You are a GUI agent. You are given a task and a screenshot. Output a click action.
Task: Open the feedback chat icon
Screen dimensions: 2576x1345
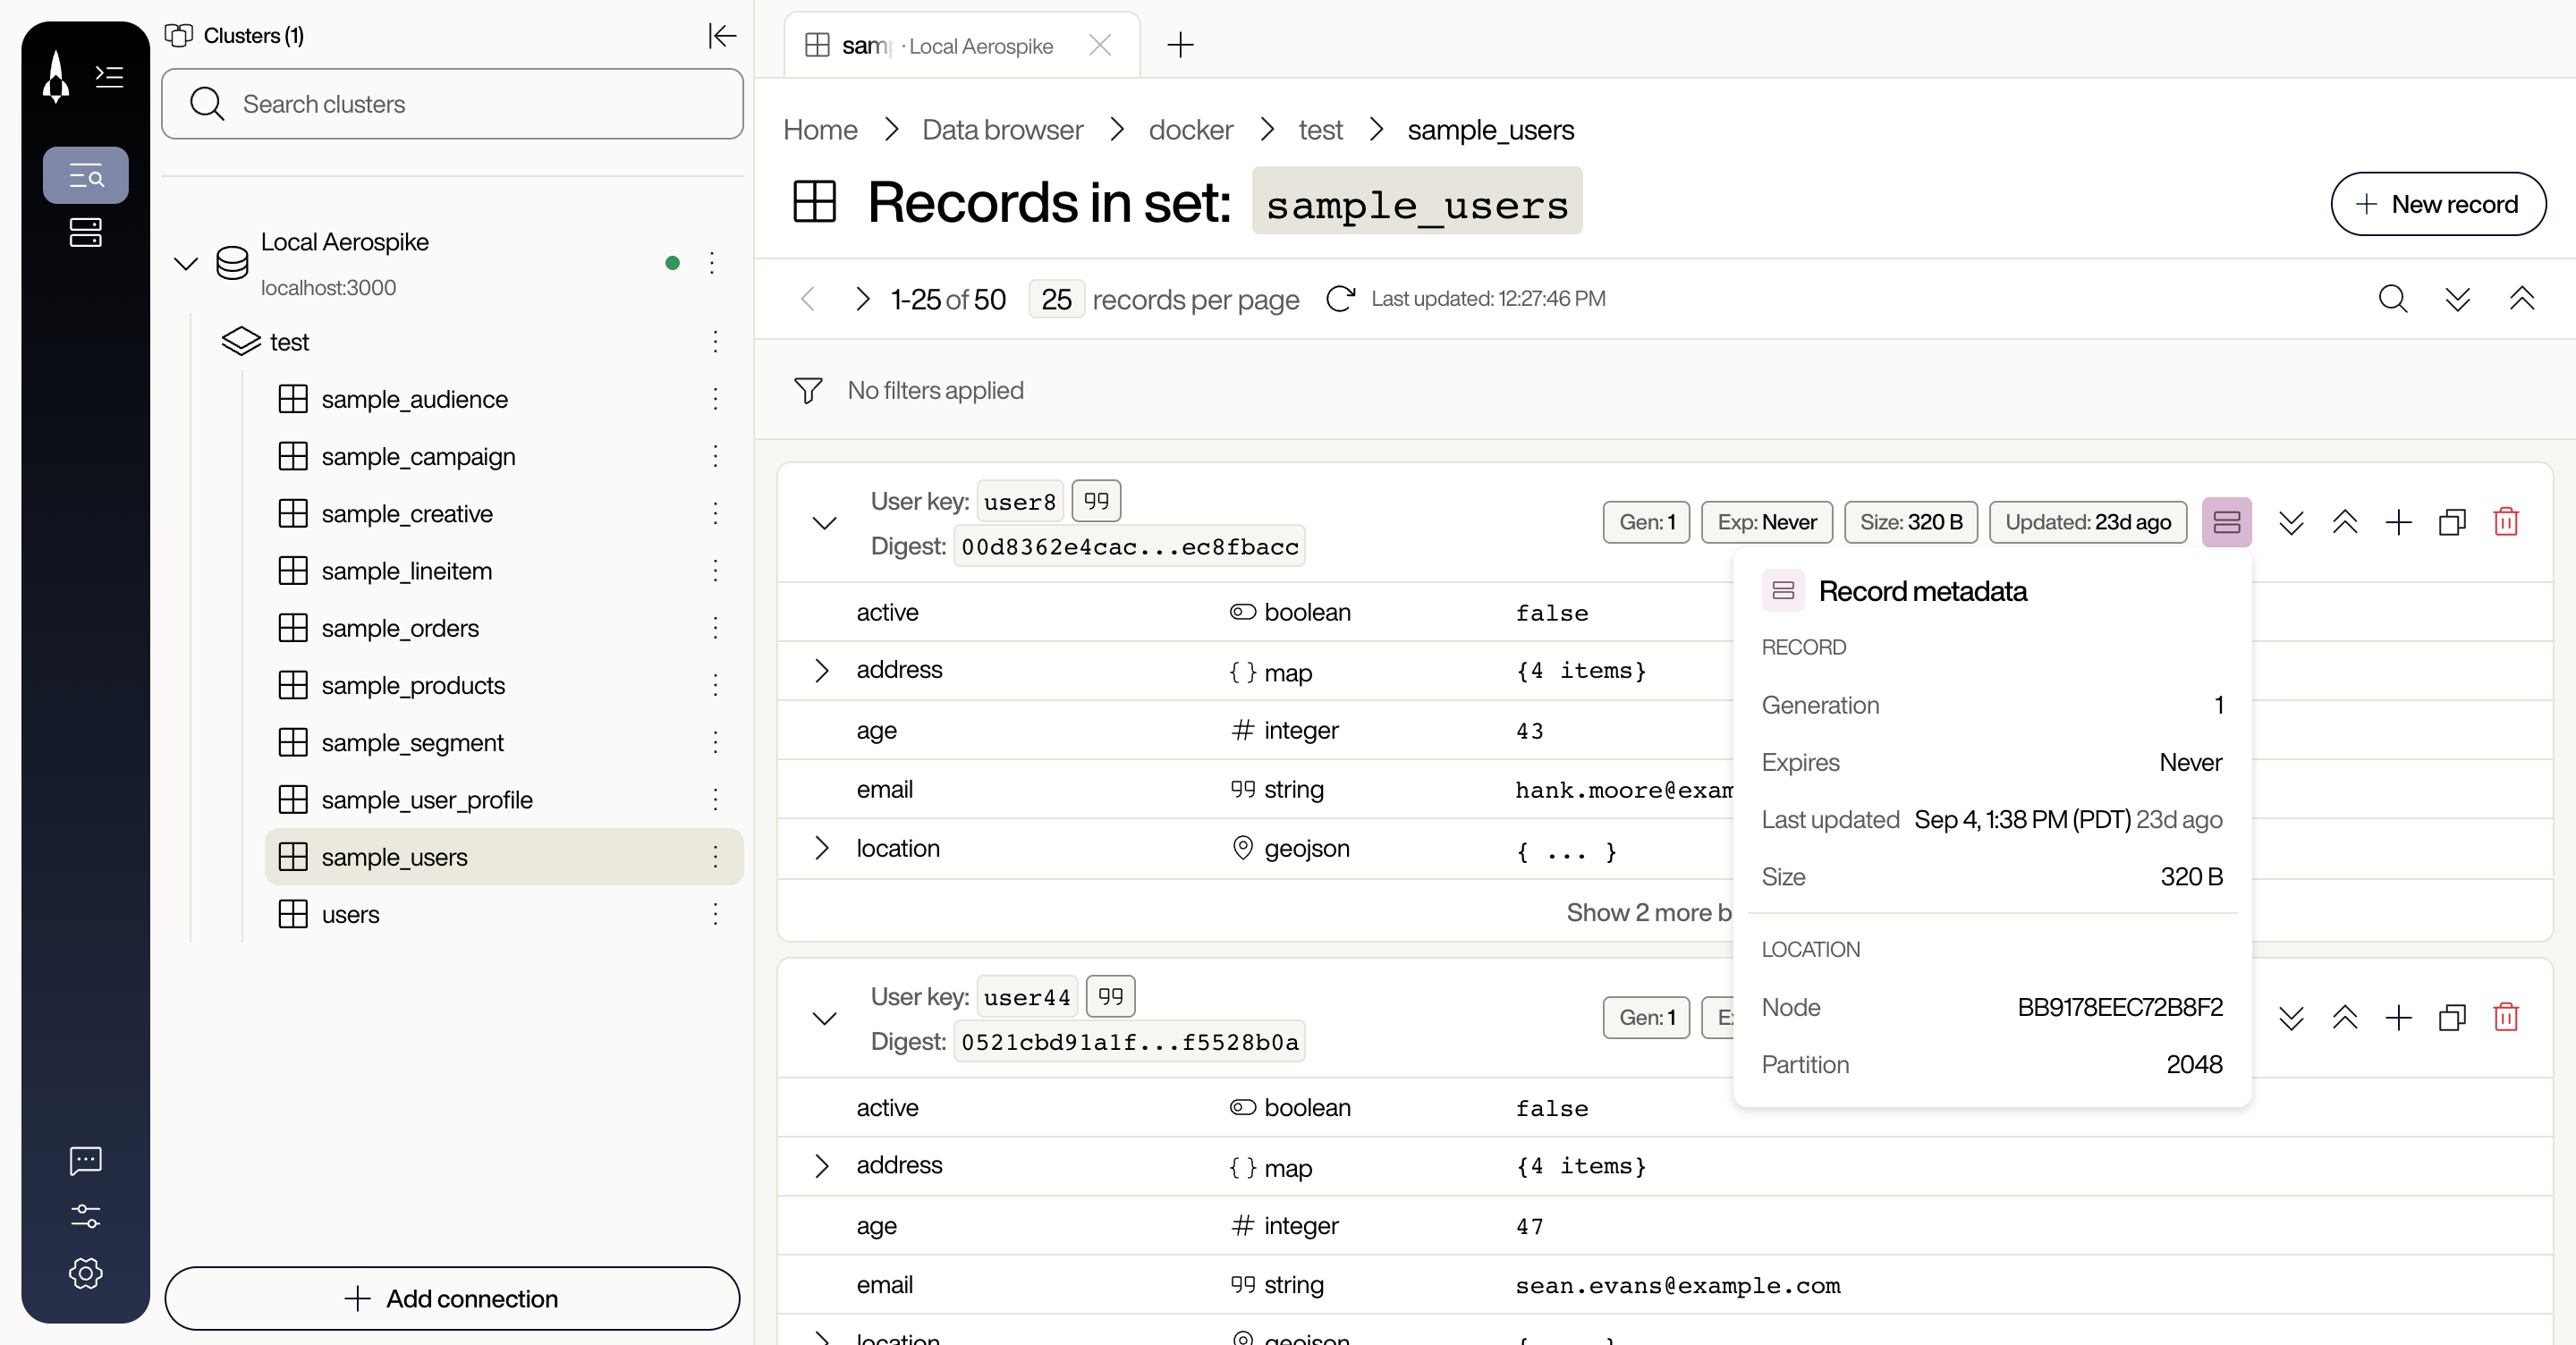tap(86, 1160)
